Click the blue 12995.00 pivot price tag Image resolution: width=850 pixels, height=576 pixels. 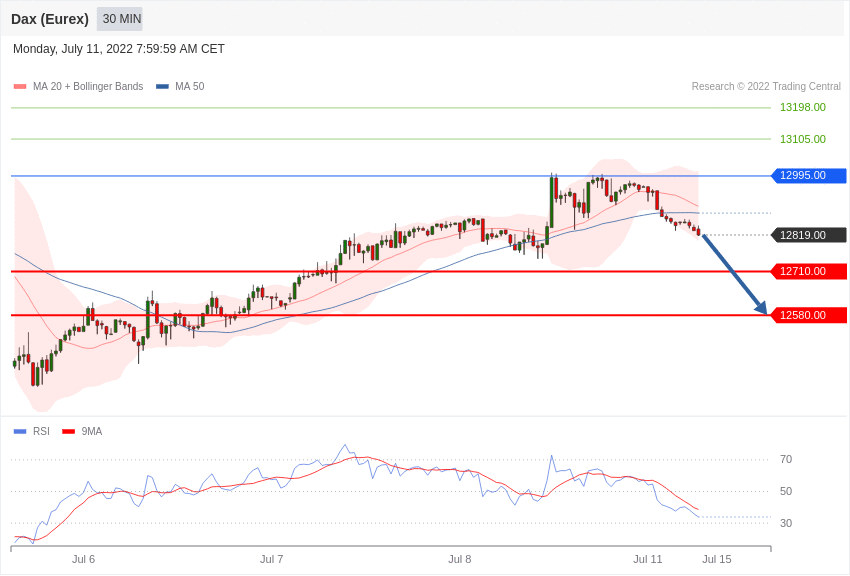click(809, 176)
